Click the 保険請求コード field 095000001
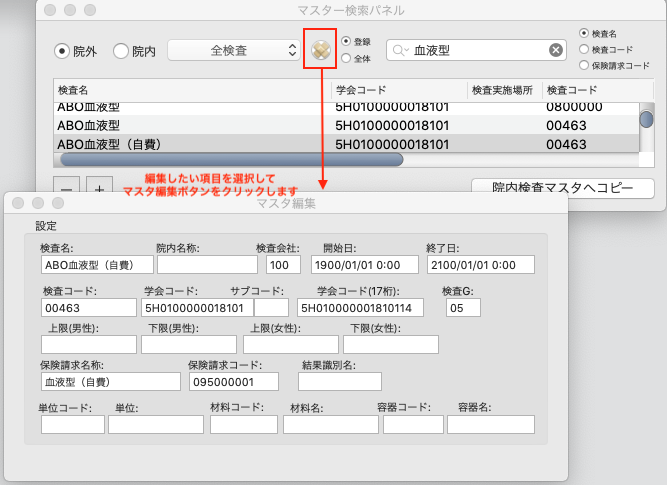This screenshot has height=485, width=667. (234, 382)
